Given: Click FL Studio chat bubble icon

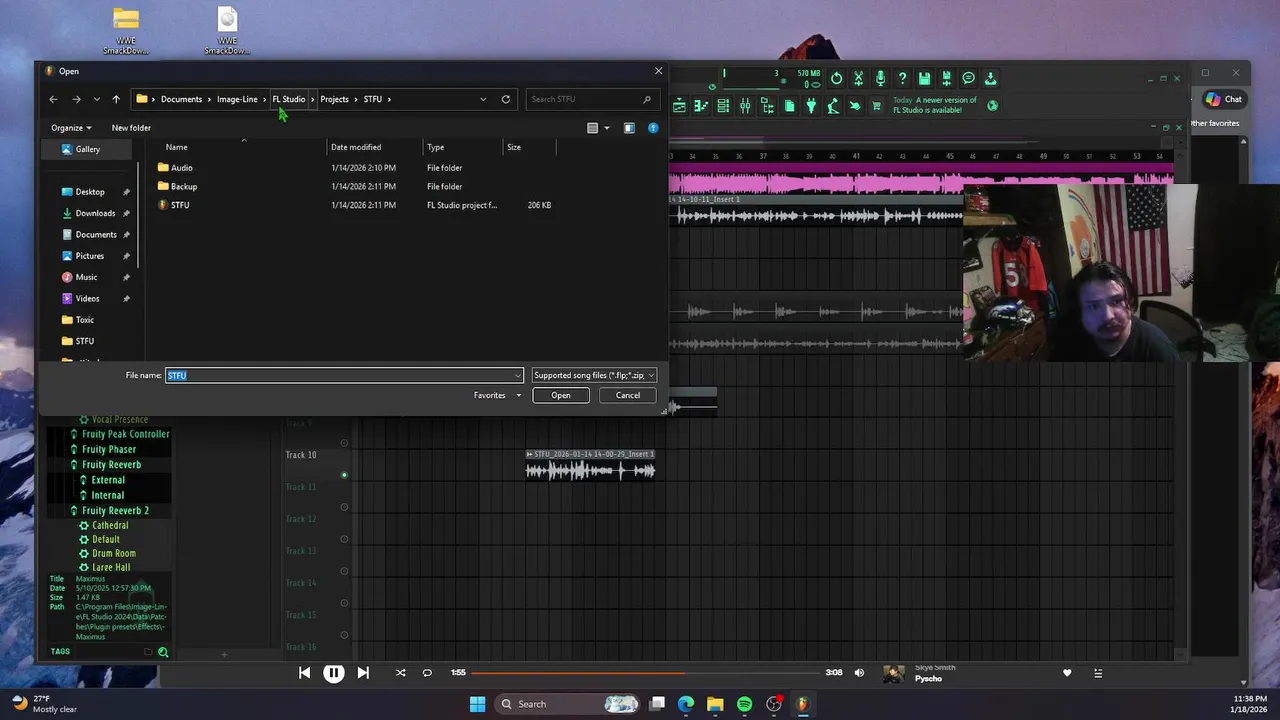Looking at the screenshot, I should (968, 78).
